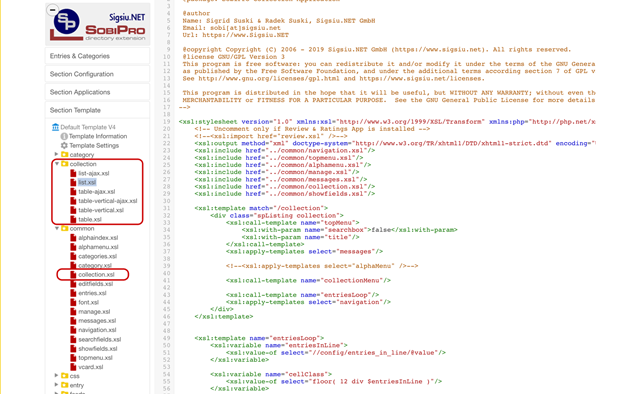Click the entry folder icon
The height and width of the screenshot is (394, 636).
pos(64,385)
